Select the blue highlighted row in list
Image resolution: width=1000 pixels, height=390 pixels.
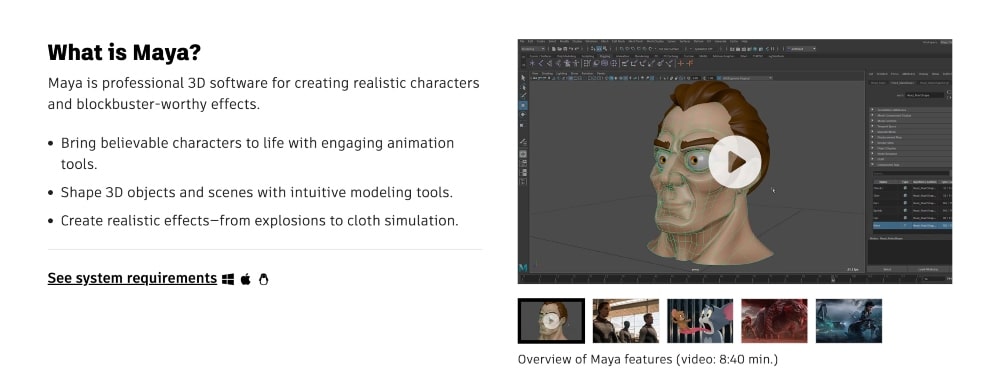click(911, 225)
